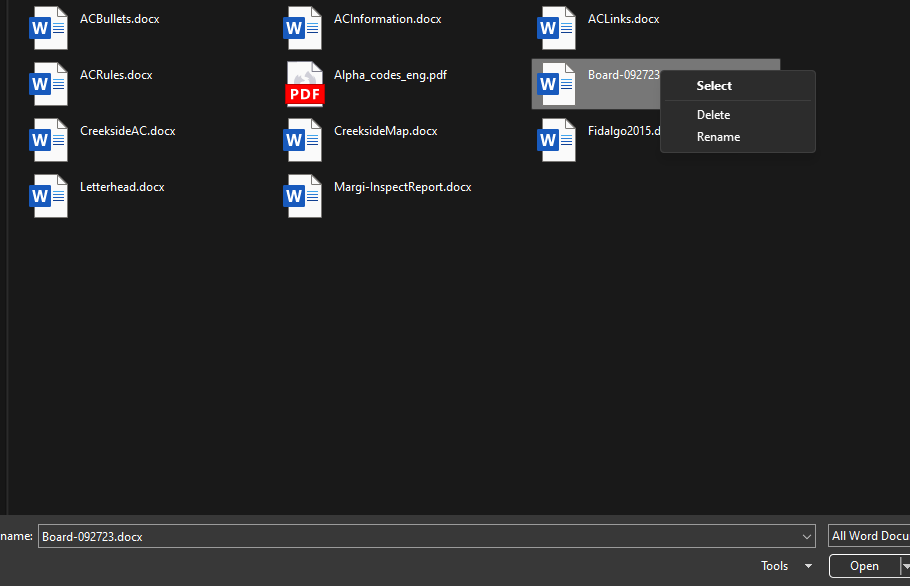Viewport: 910px width, 586px height.
Task: Choose Rename from the context menu
Action: tap(738, 137)
